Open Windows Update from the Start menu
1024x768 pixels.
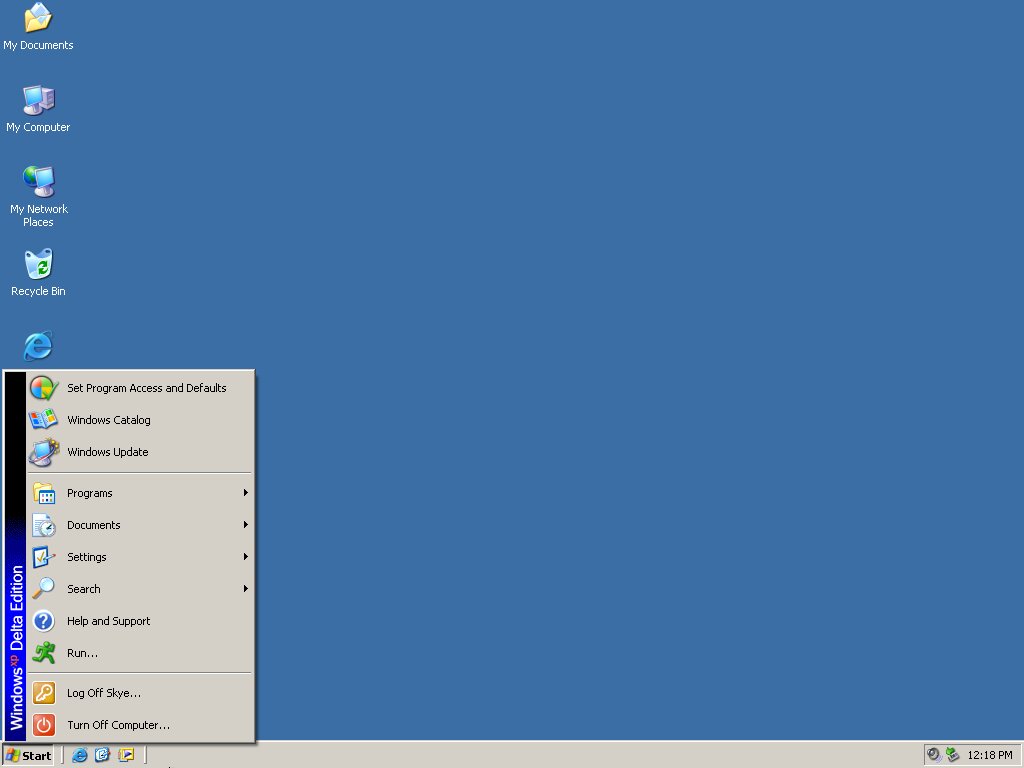(107, 452)
